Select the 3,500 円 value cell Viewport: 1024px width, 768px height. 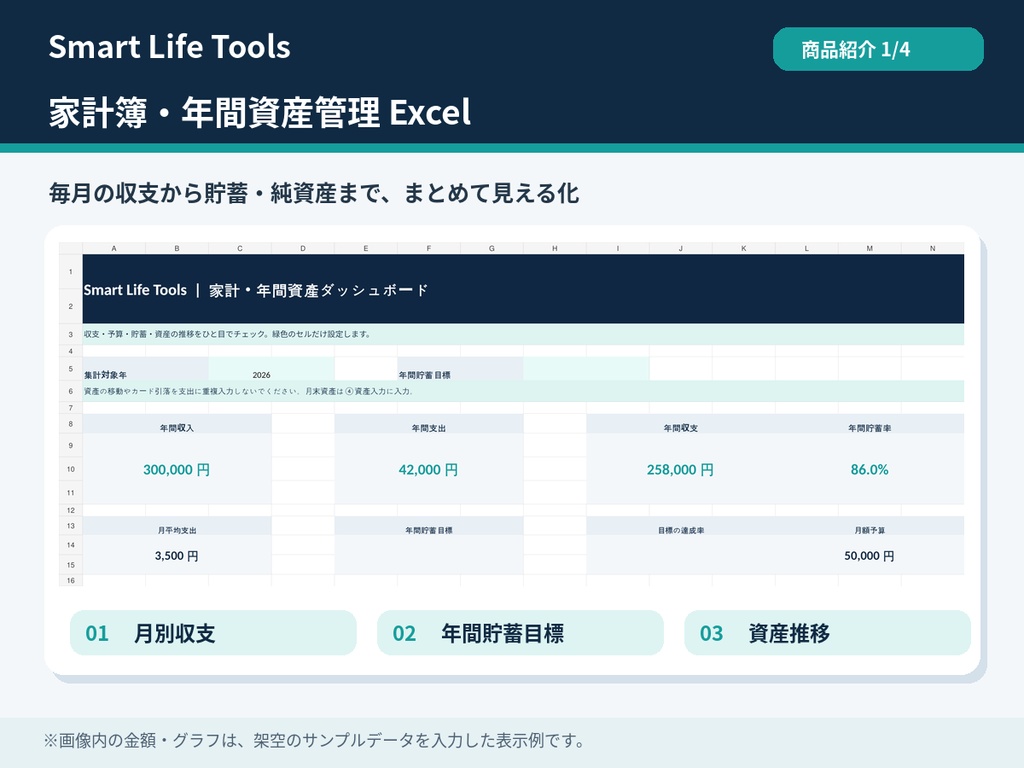tap(177, 556)
